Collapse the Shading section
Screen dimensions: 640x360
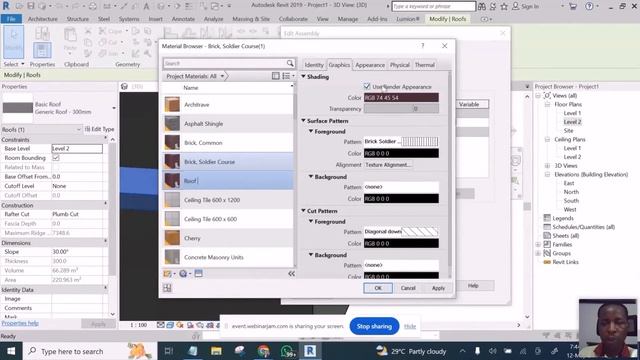[303, 76]
